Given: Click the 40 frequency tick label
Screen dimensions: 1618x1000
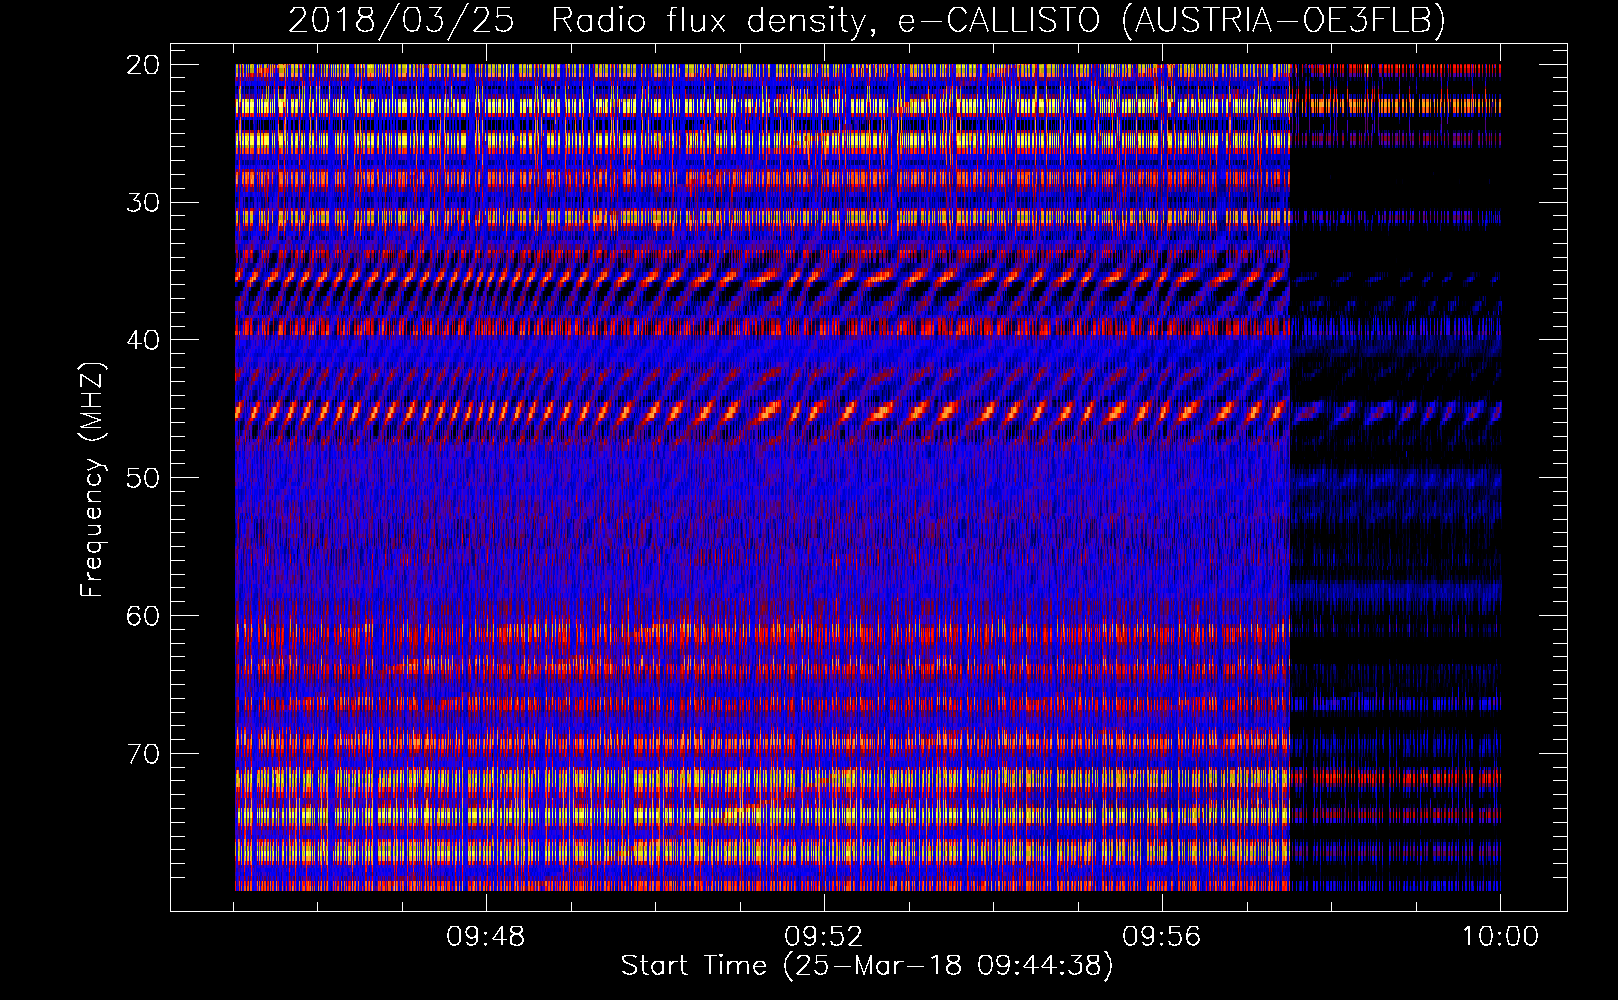Looking at the screenshot, I should 143,340.
